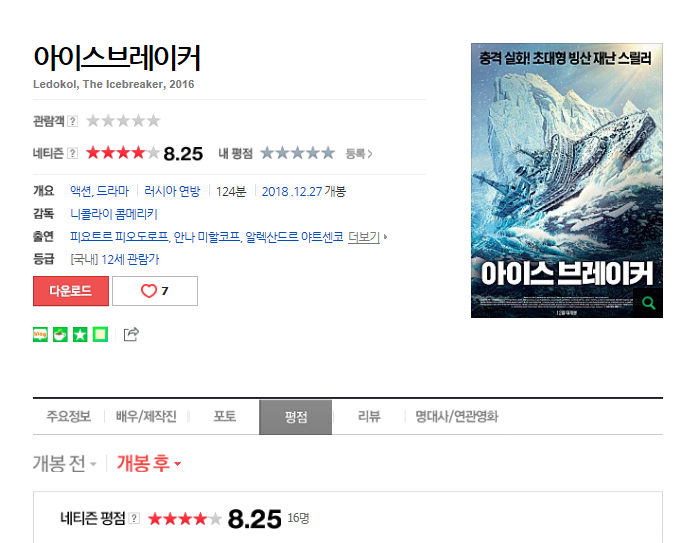Expand the 개봉 후 dropdown
Image resolution: width=698 pixels, height=543 pixels.
149,464
